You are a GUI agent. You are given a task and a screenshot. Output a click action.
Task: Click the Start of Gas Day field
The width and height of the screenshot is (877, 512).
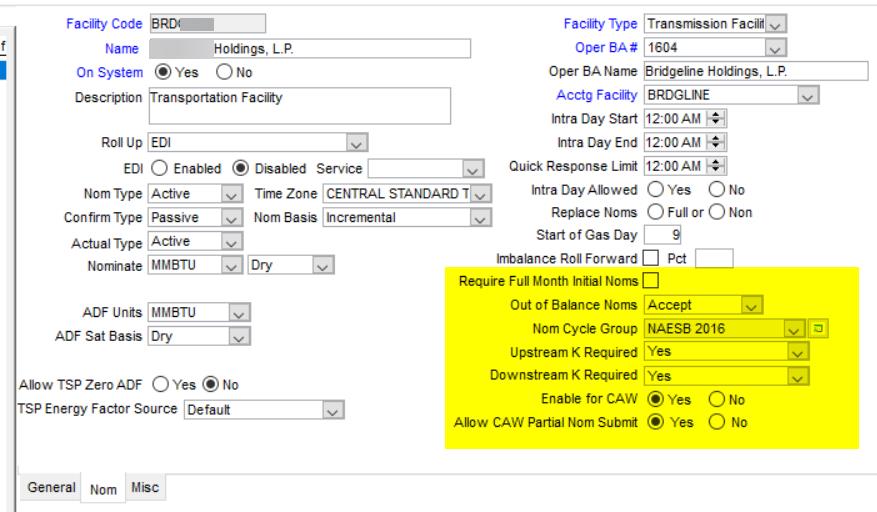[x=663, y=236]
